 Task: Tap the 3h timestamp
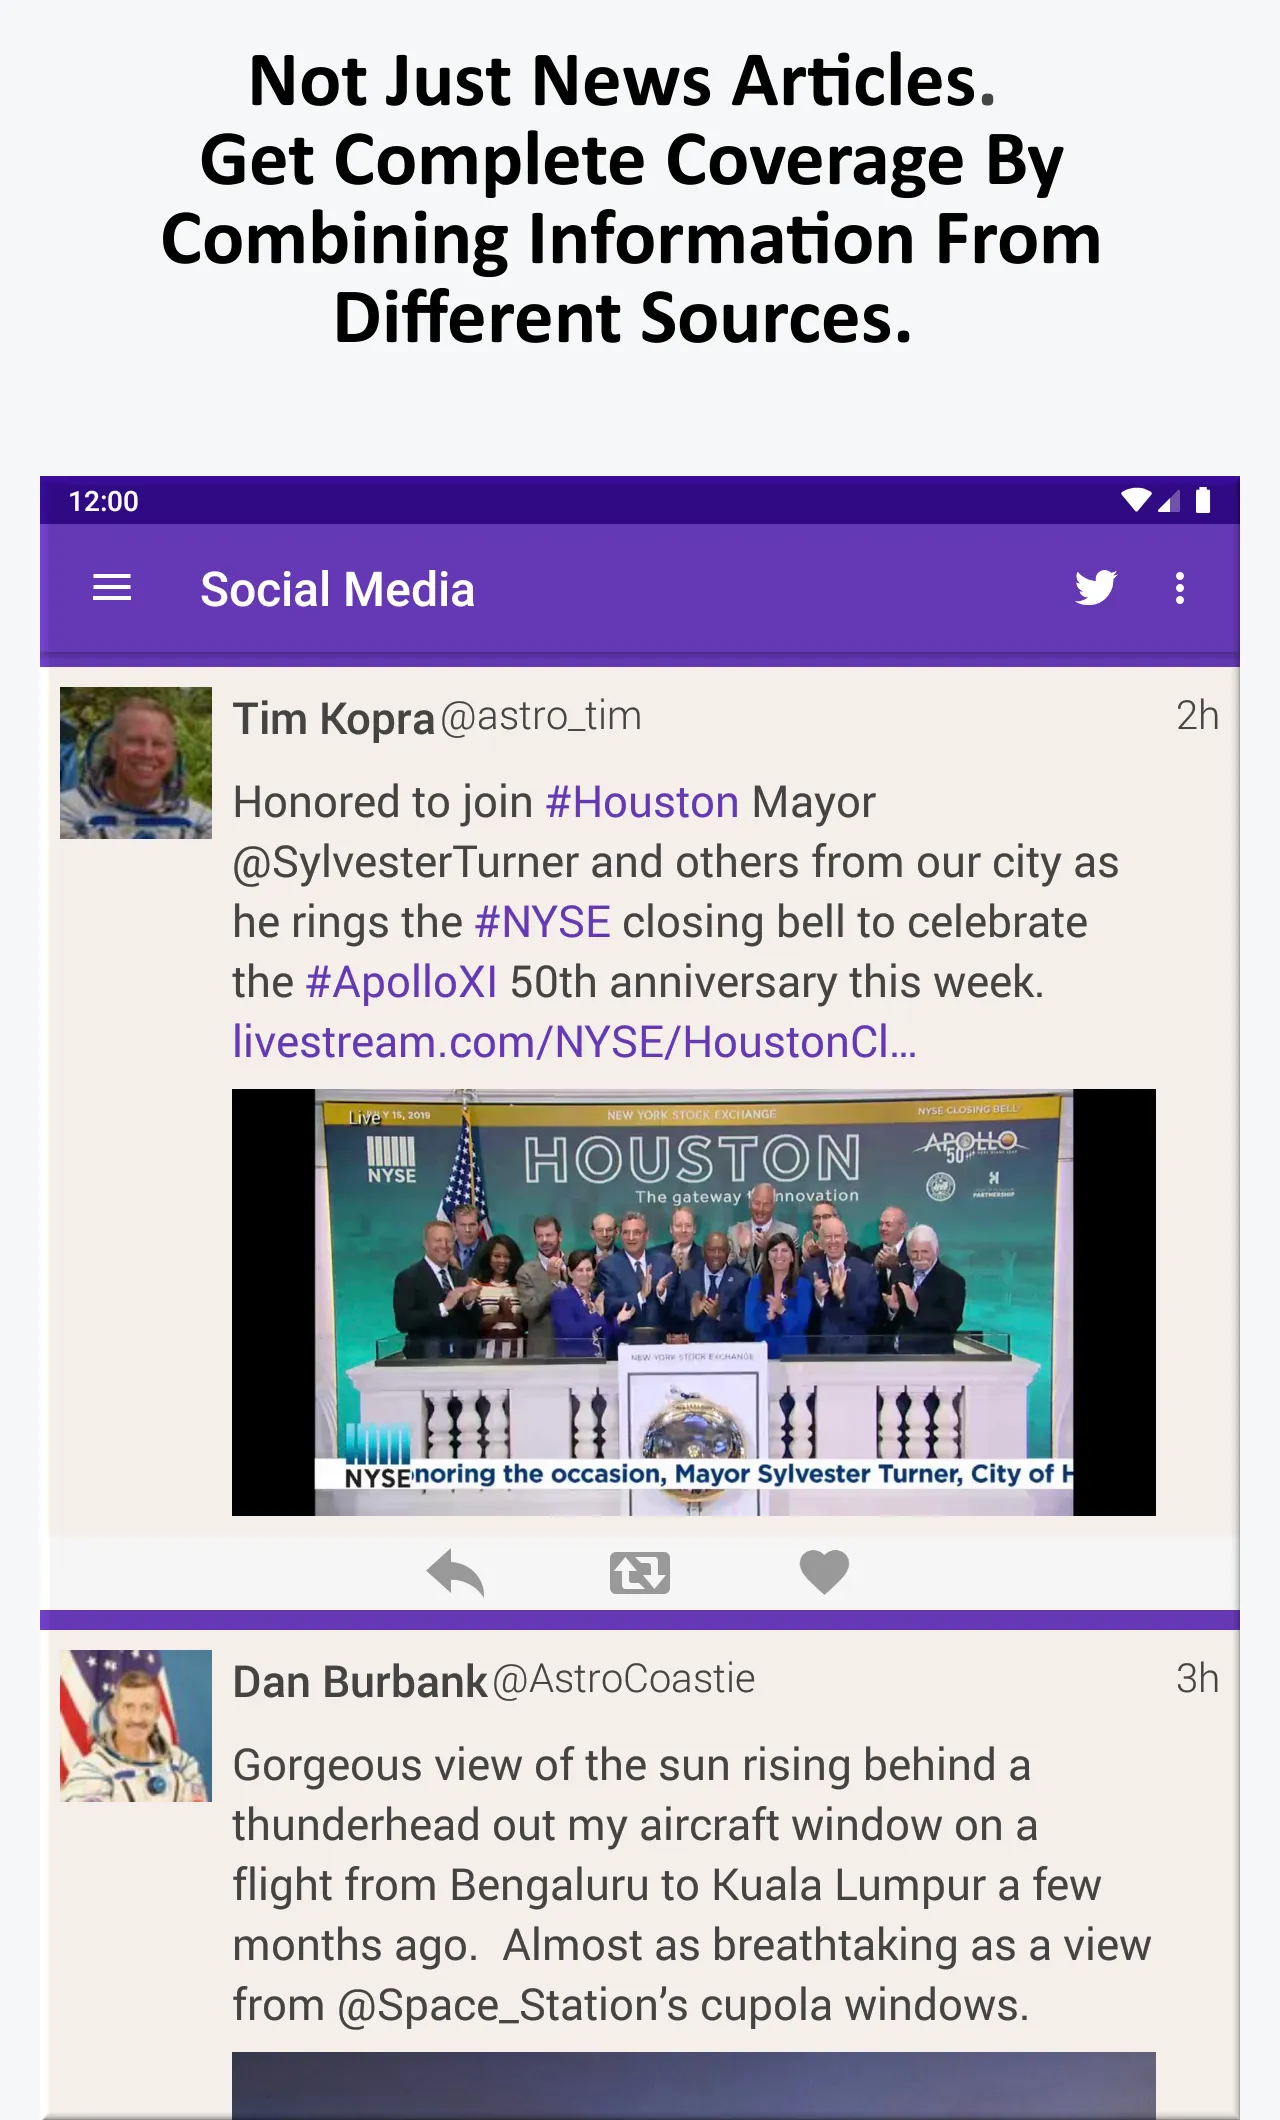click(1197, 1679)
